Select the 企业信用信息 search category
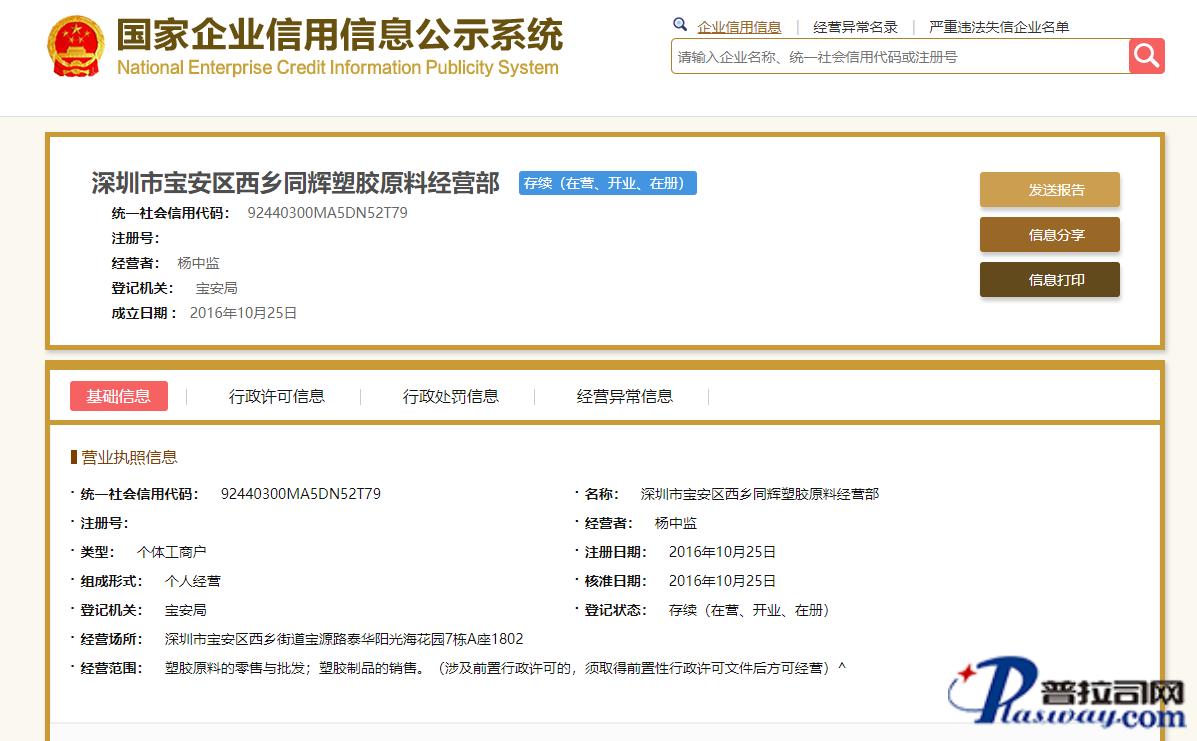 point(739,27)
